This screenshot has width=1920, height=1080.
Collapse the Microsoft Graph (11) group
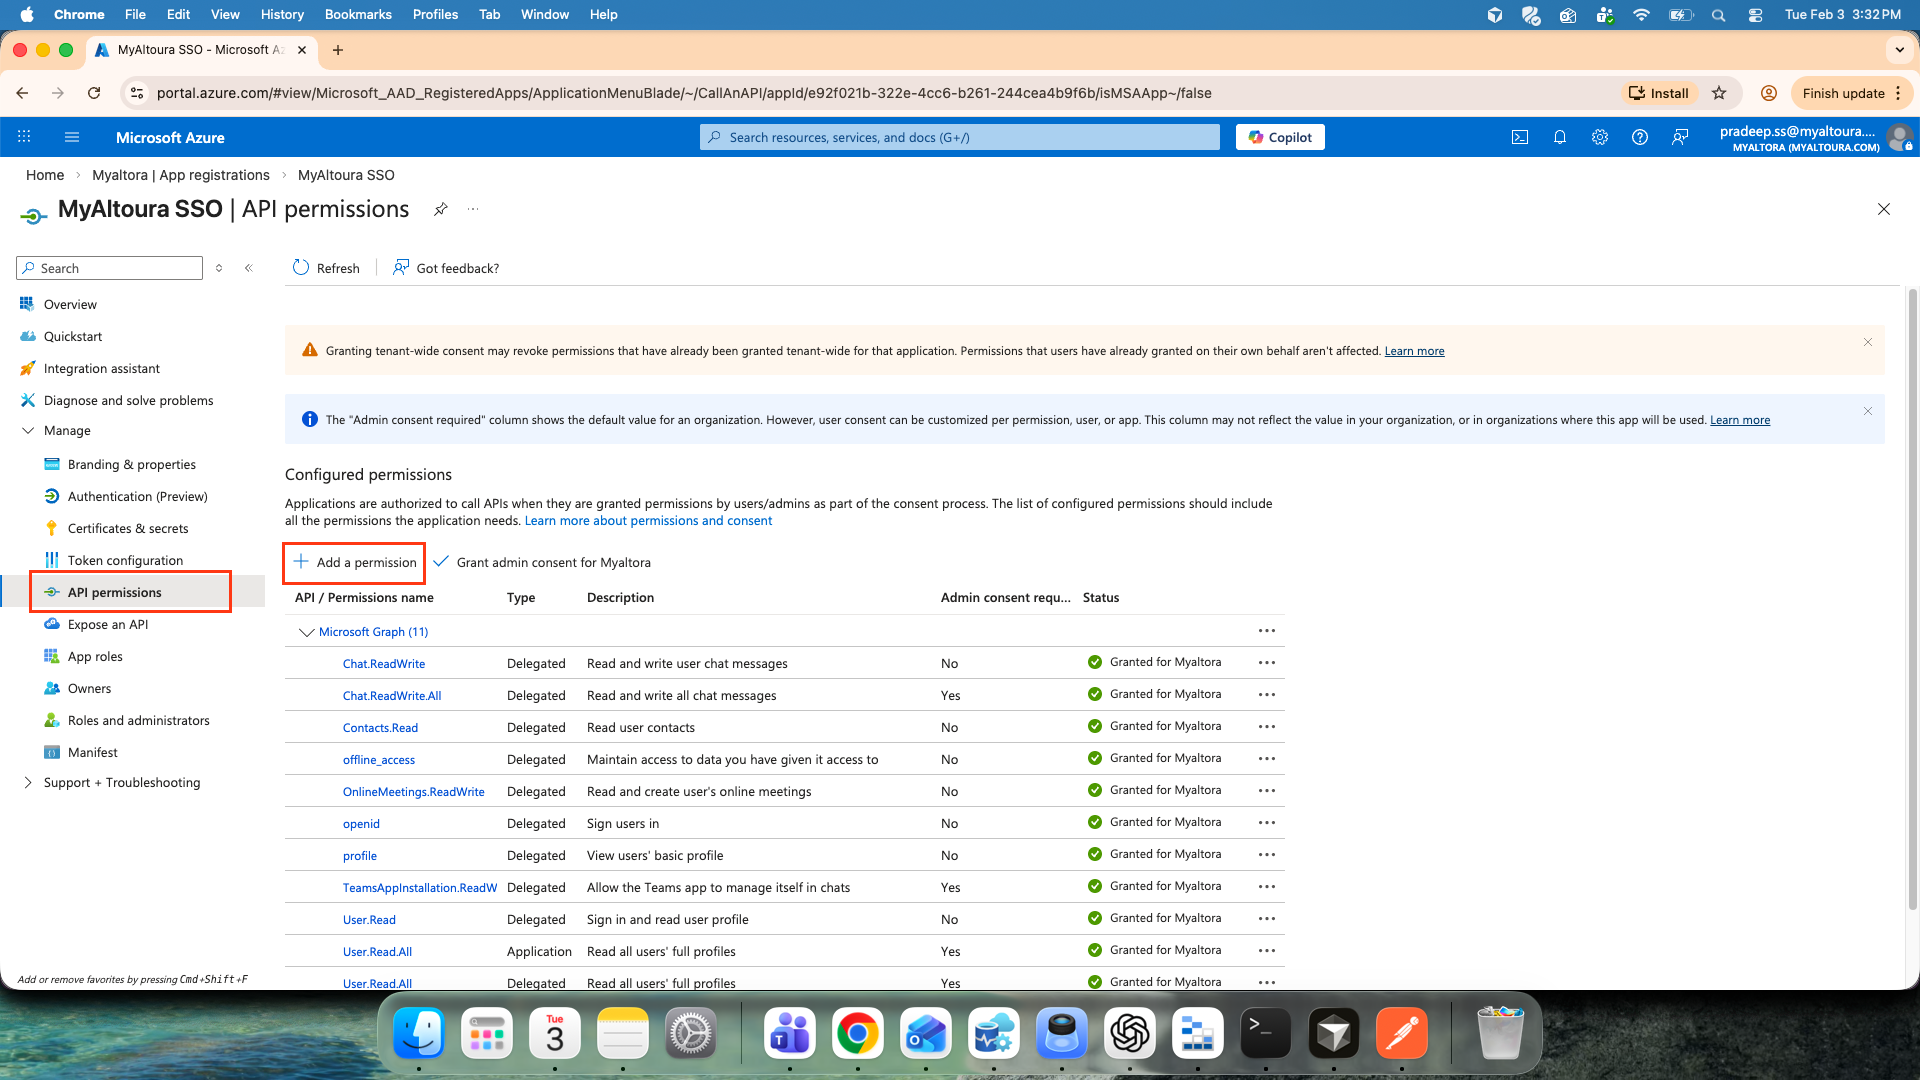pyautogui.click(x=306, y=632)
